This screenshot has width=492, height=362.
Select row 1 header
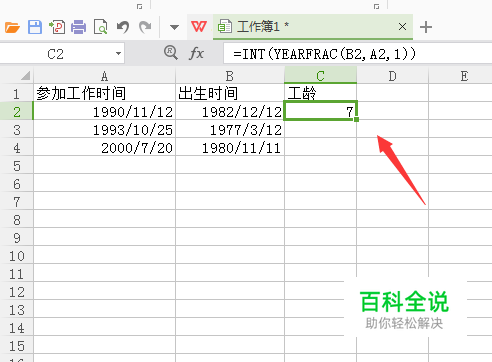[17, 93]
